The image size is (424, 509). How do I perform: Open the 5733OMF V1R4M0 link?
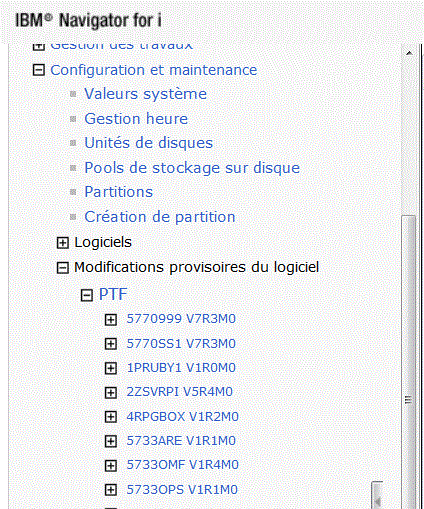(183, 465)
